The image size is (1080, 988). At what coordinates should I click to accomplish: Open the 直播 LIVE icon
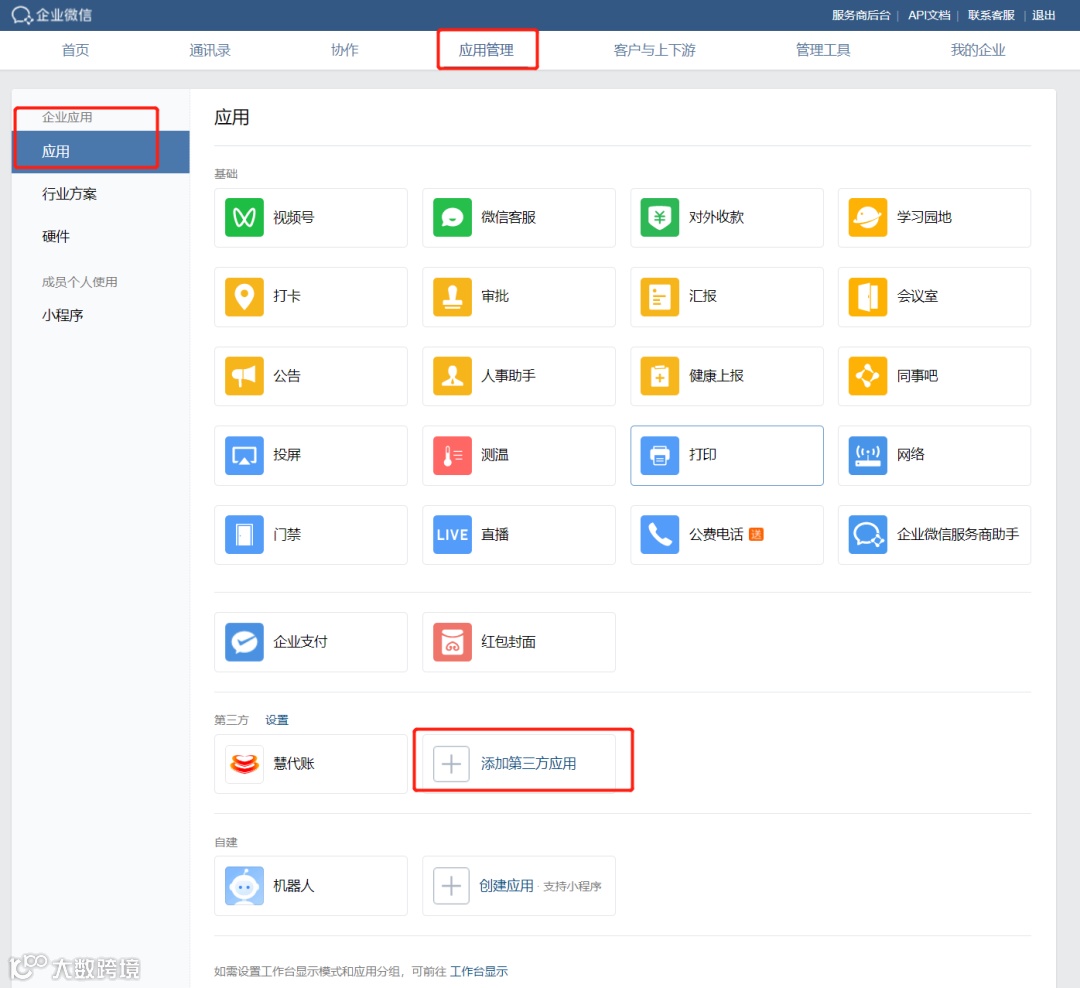[452, 535]
